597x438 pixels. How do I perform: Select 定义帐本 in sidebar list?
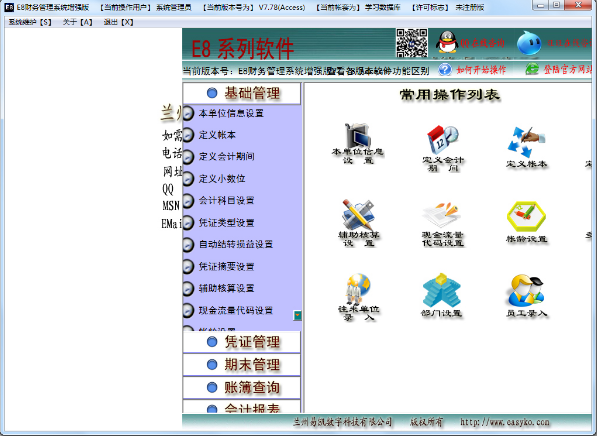217,135
